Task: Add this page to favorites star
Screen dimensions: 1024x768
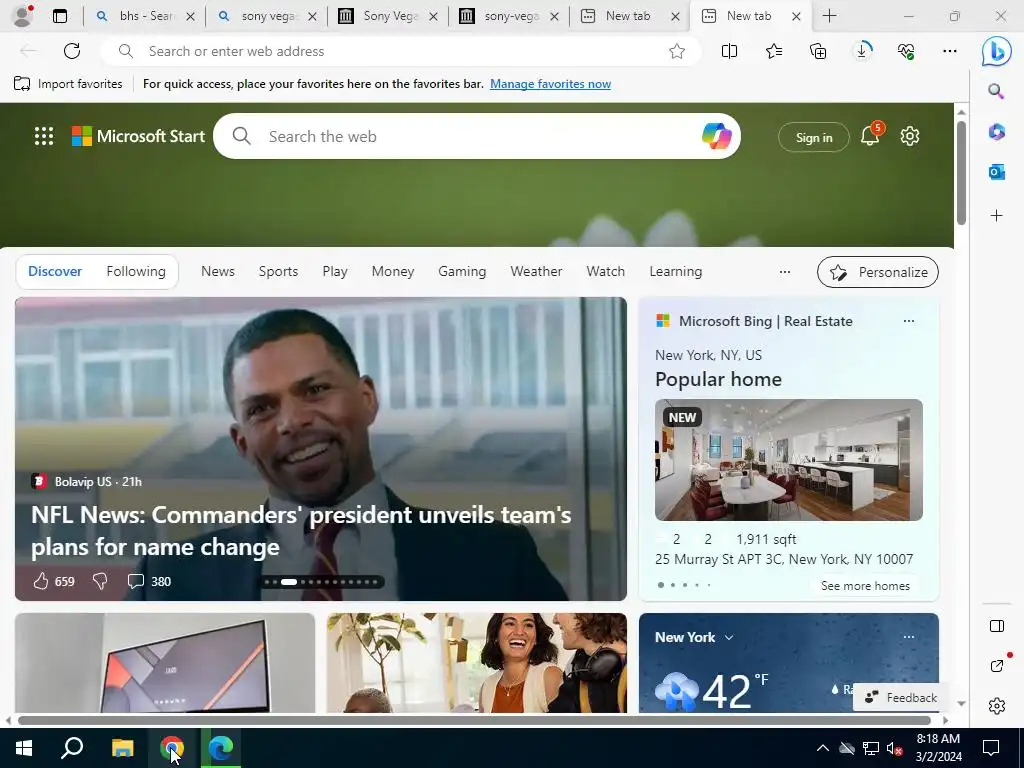Action: [x=677, y=51]
